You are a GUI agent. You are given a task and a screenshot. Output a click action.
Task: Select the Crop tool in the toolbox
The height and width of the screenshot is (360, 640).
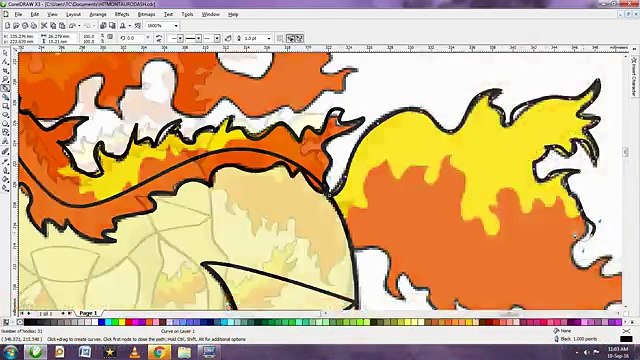(x=5, y=71)
